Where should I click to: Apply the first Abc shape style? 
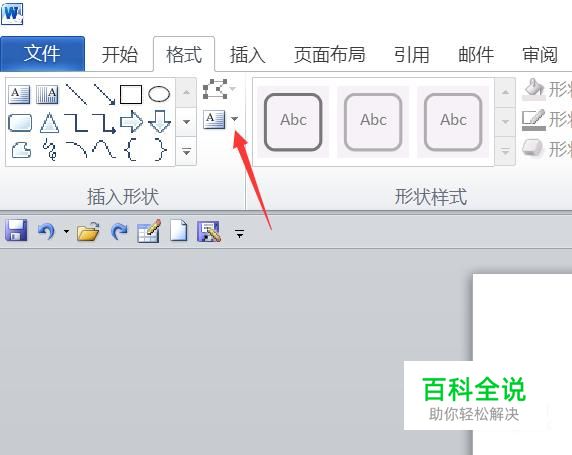pyautogui.click(x=293, y=122)
